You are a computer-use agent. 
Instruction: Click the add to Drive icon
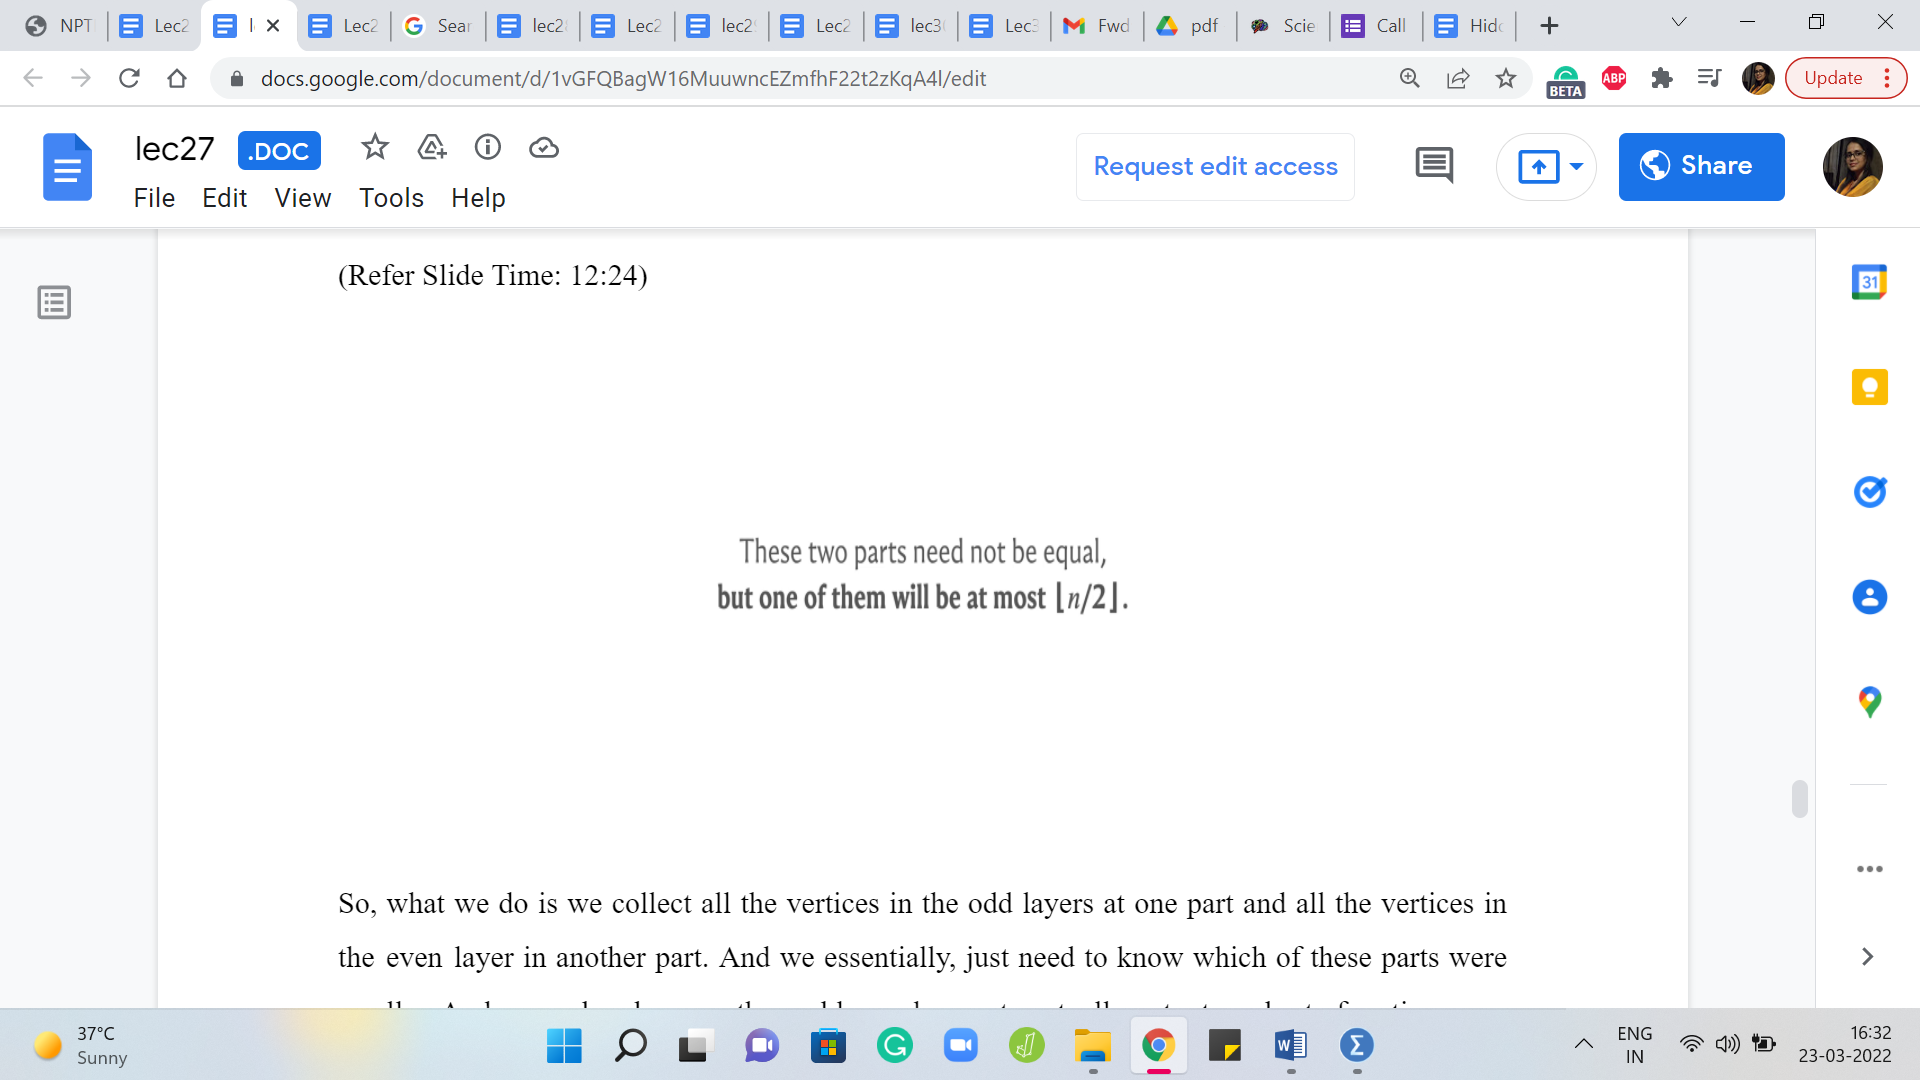[x=431, y=148]
